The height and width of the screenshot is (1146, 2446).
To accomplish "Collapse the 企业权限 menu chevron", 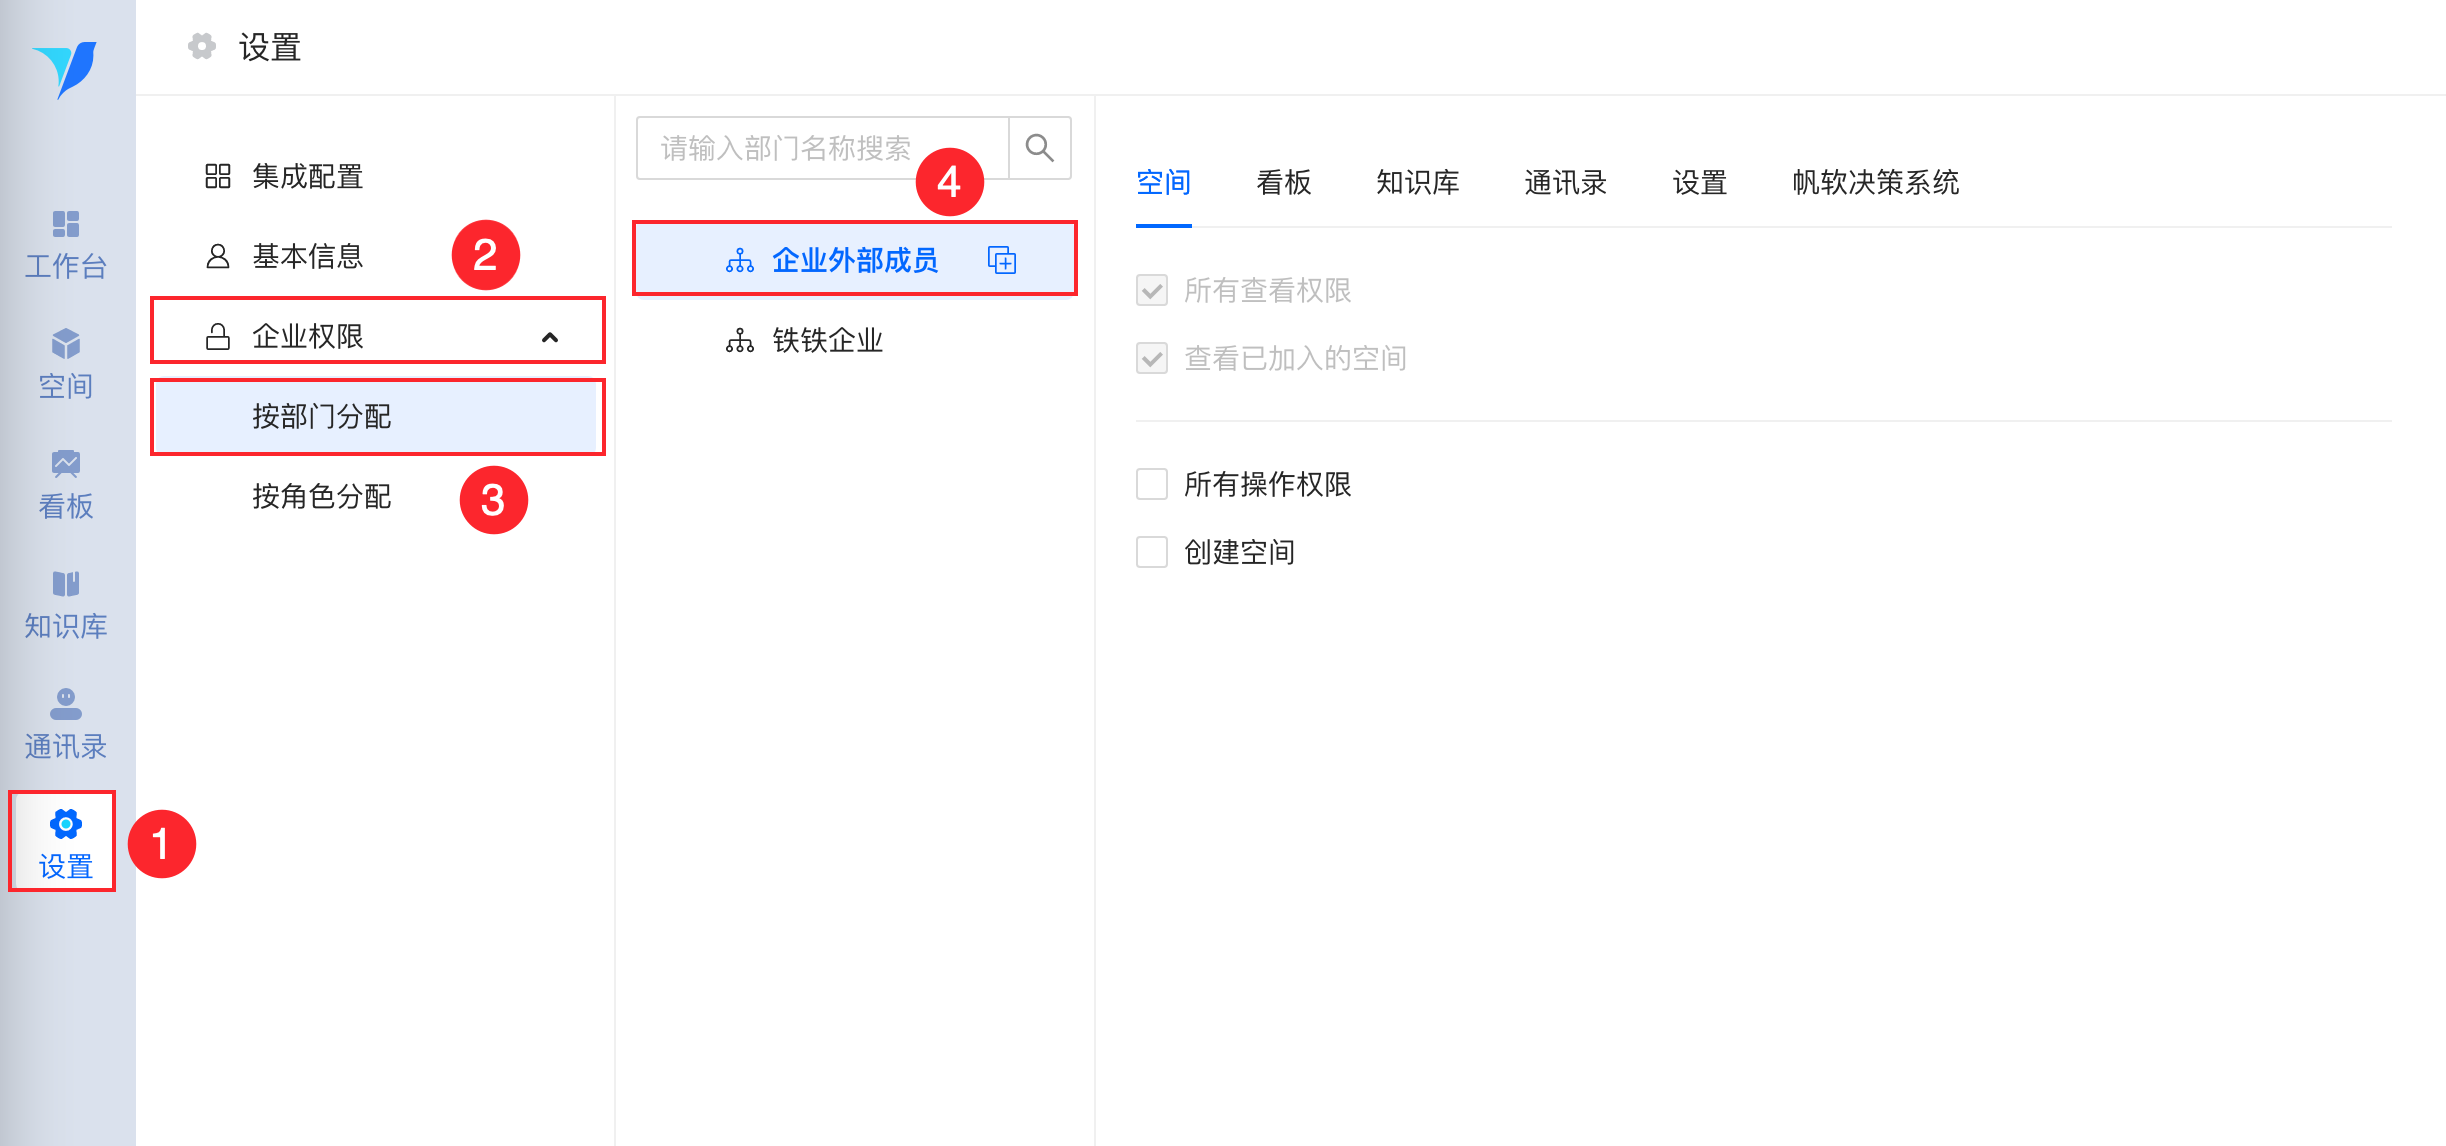I will point(549,337).
